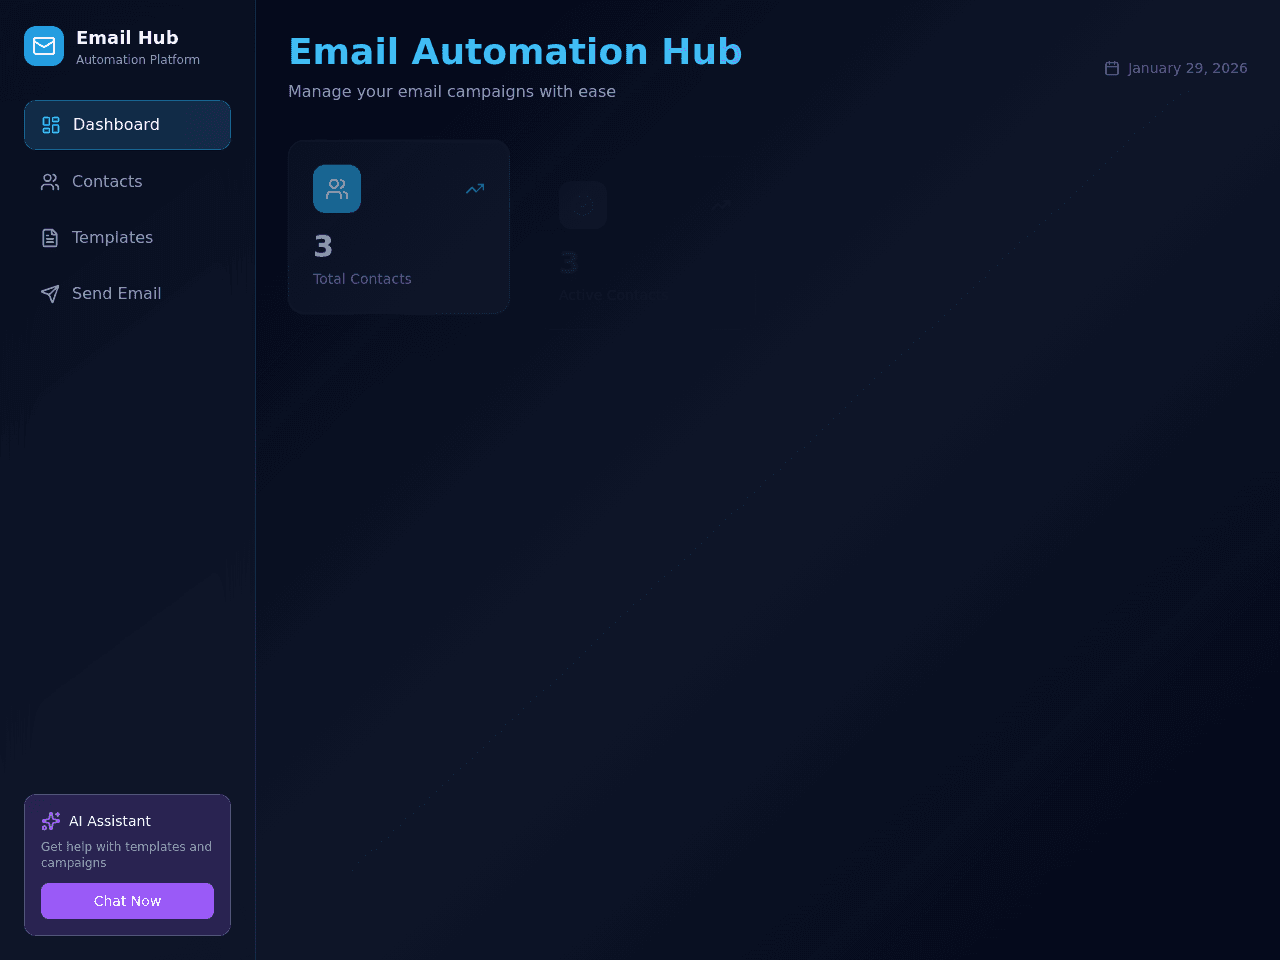Image resolution: width=1280 pixels, height=960 pixels.
Task: Click the Total Contacts label
Action: tap(362, 279)
